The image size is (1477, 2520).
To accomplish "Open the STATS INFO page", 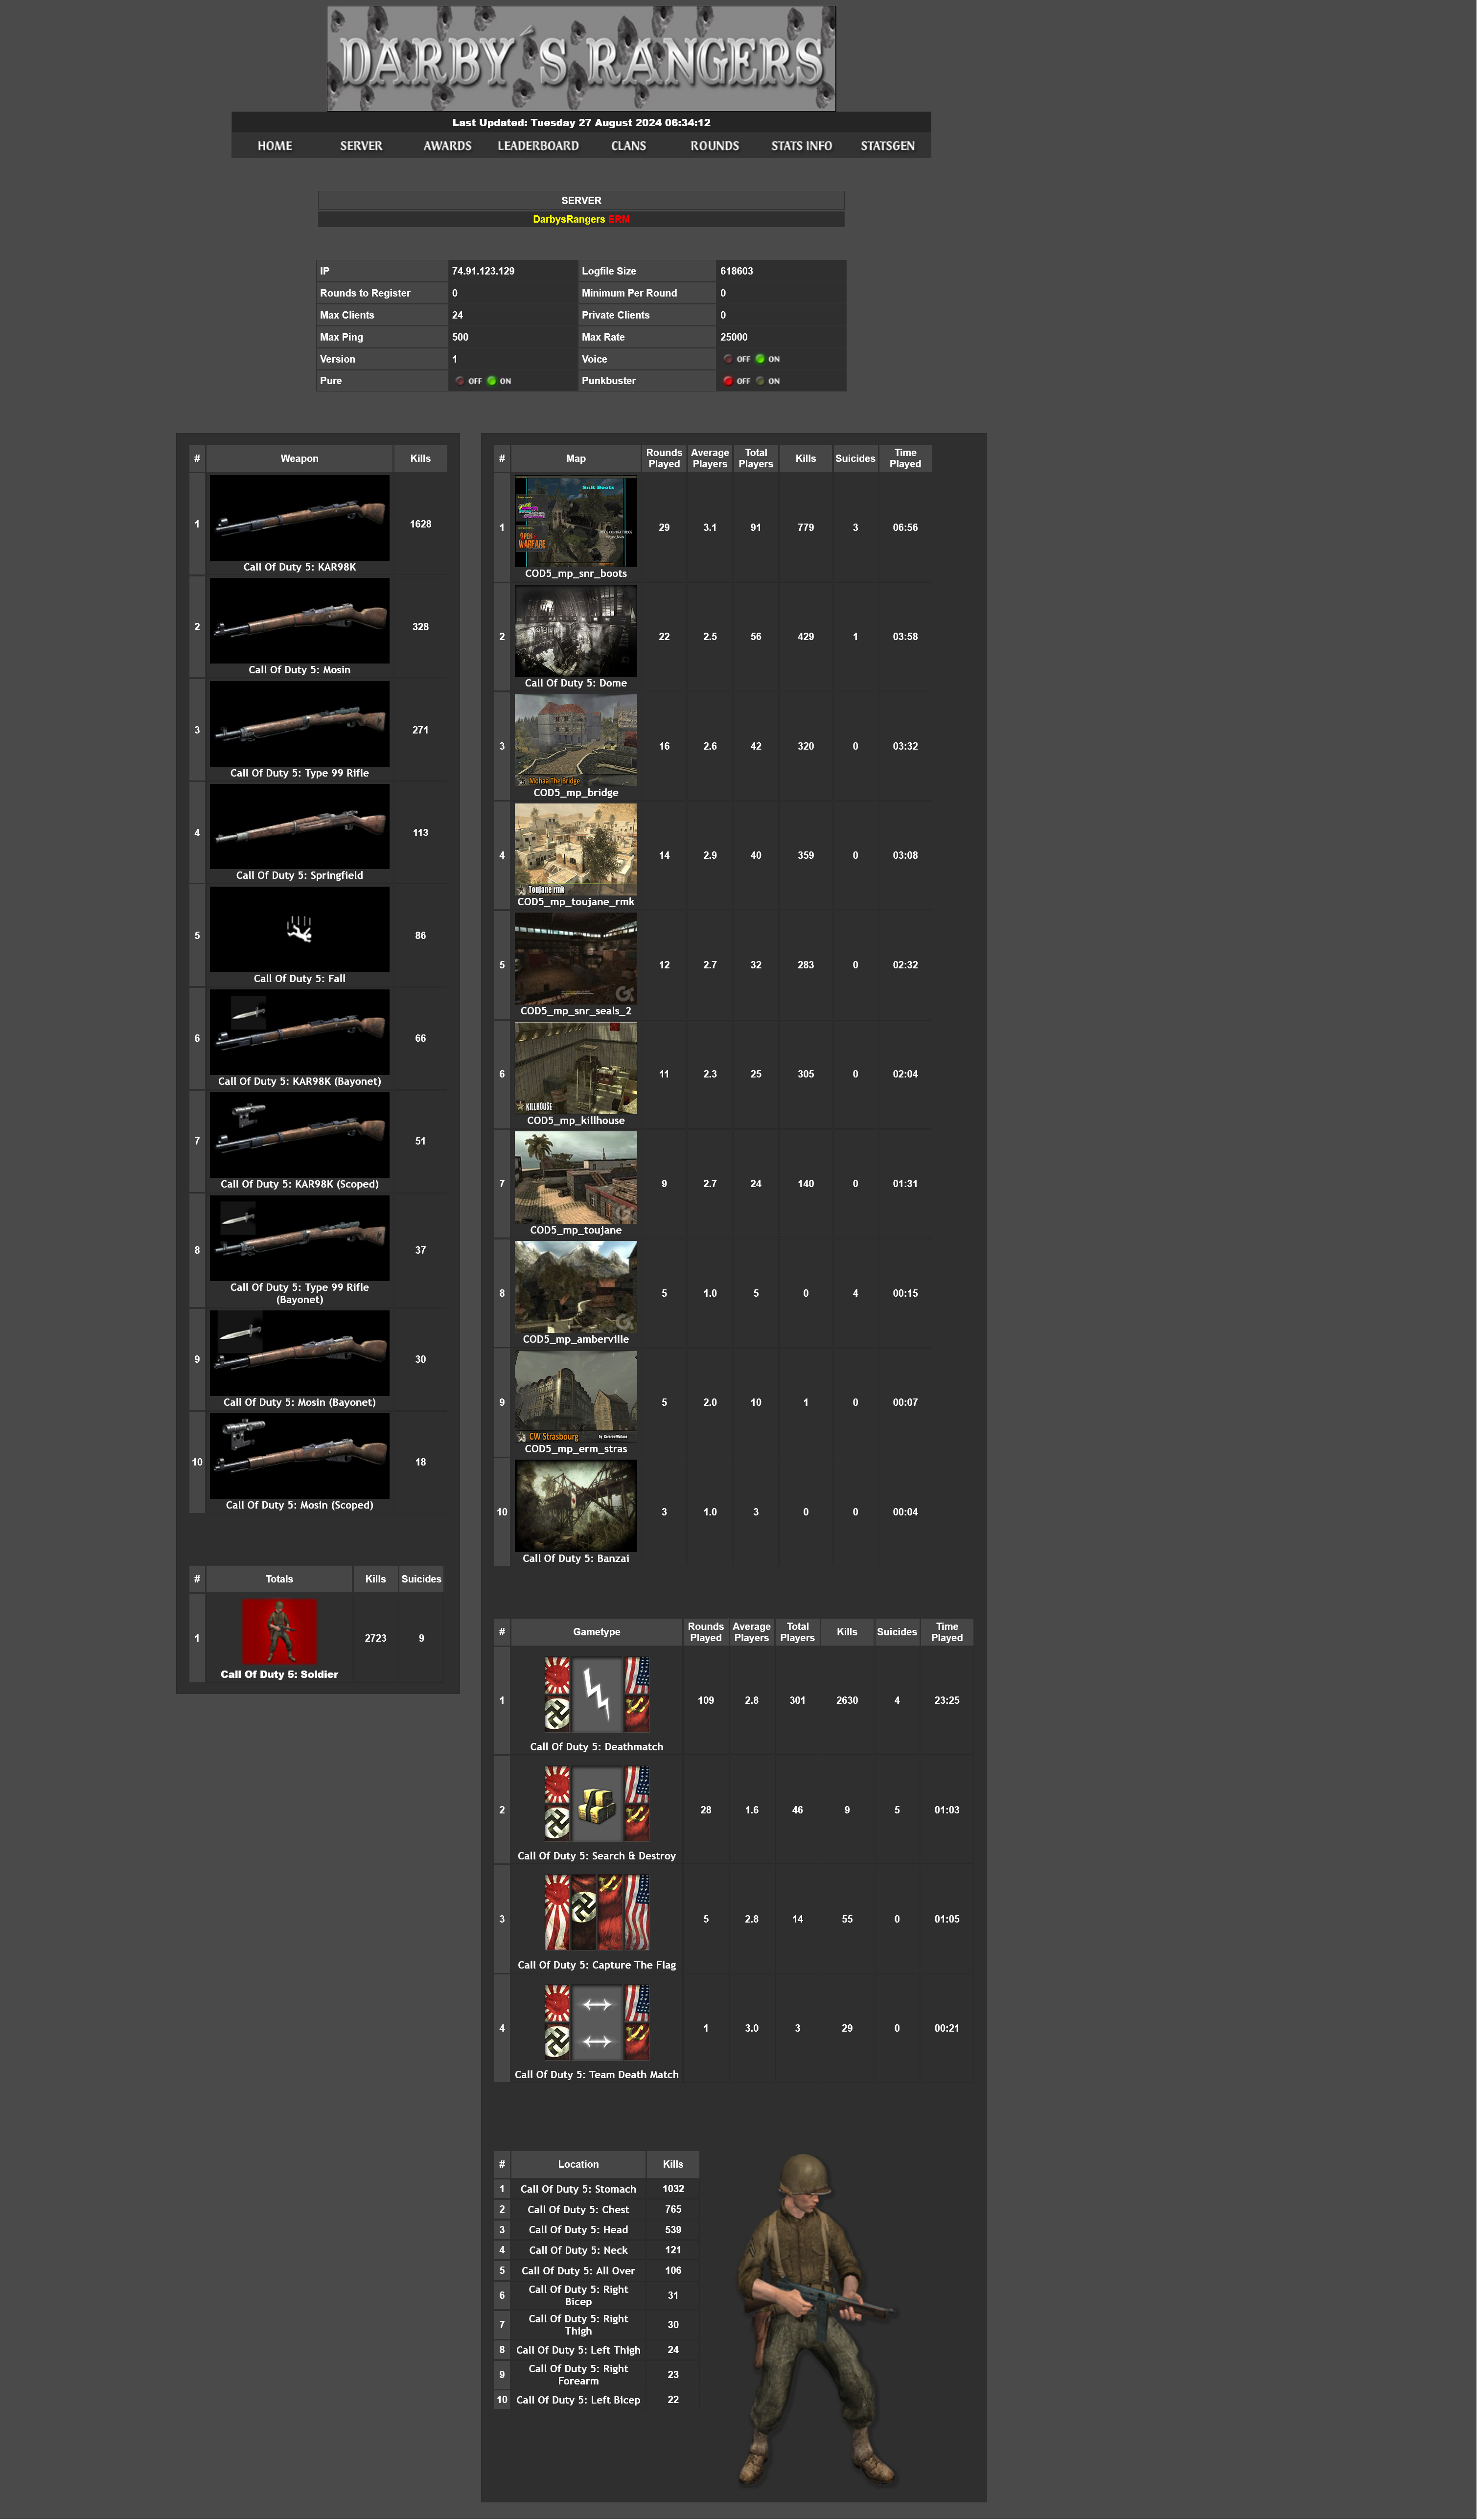I will point(801,146).
